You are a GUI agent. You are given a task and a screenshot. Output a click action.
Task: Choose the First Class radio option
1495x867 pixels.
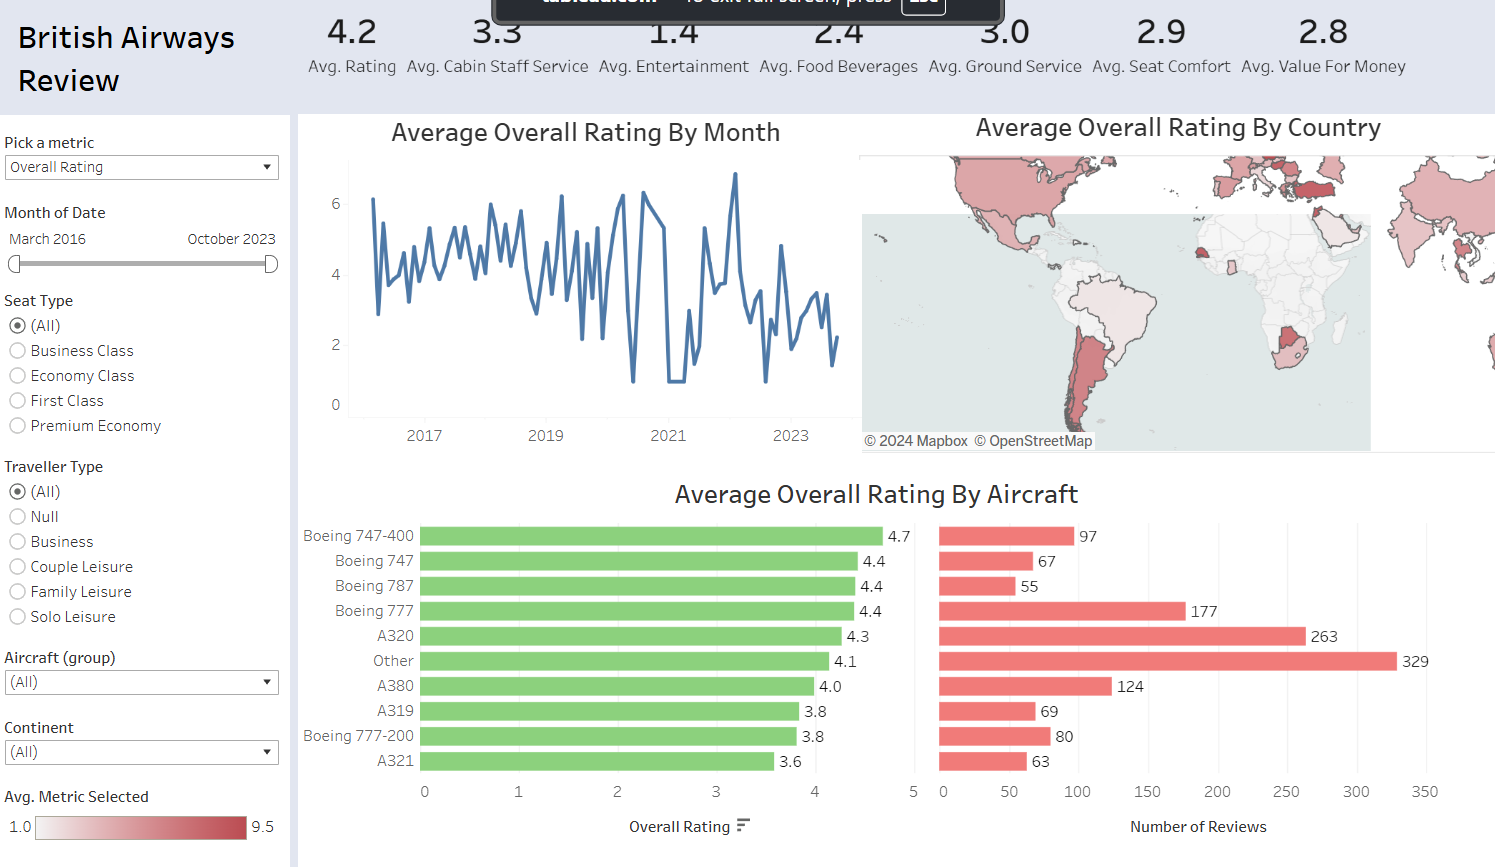point(18,401)
